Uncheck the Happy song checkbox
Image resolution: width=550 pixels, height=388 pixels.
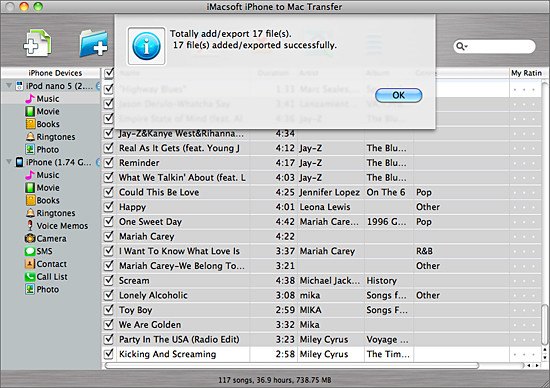(x=109, y=207)
